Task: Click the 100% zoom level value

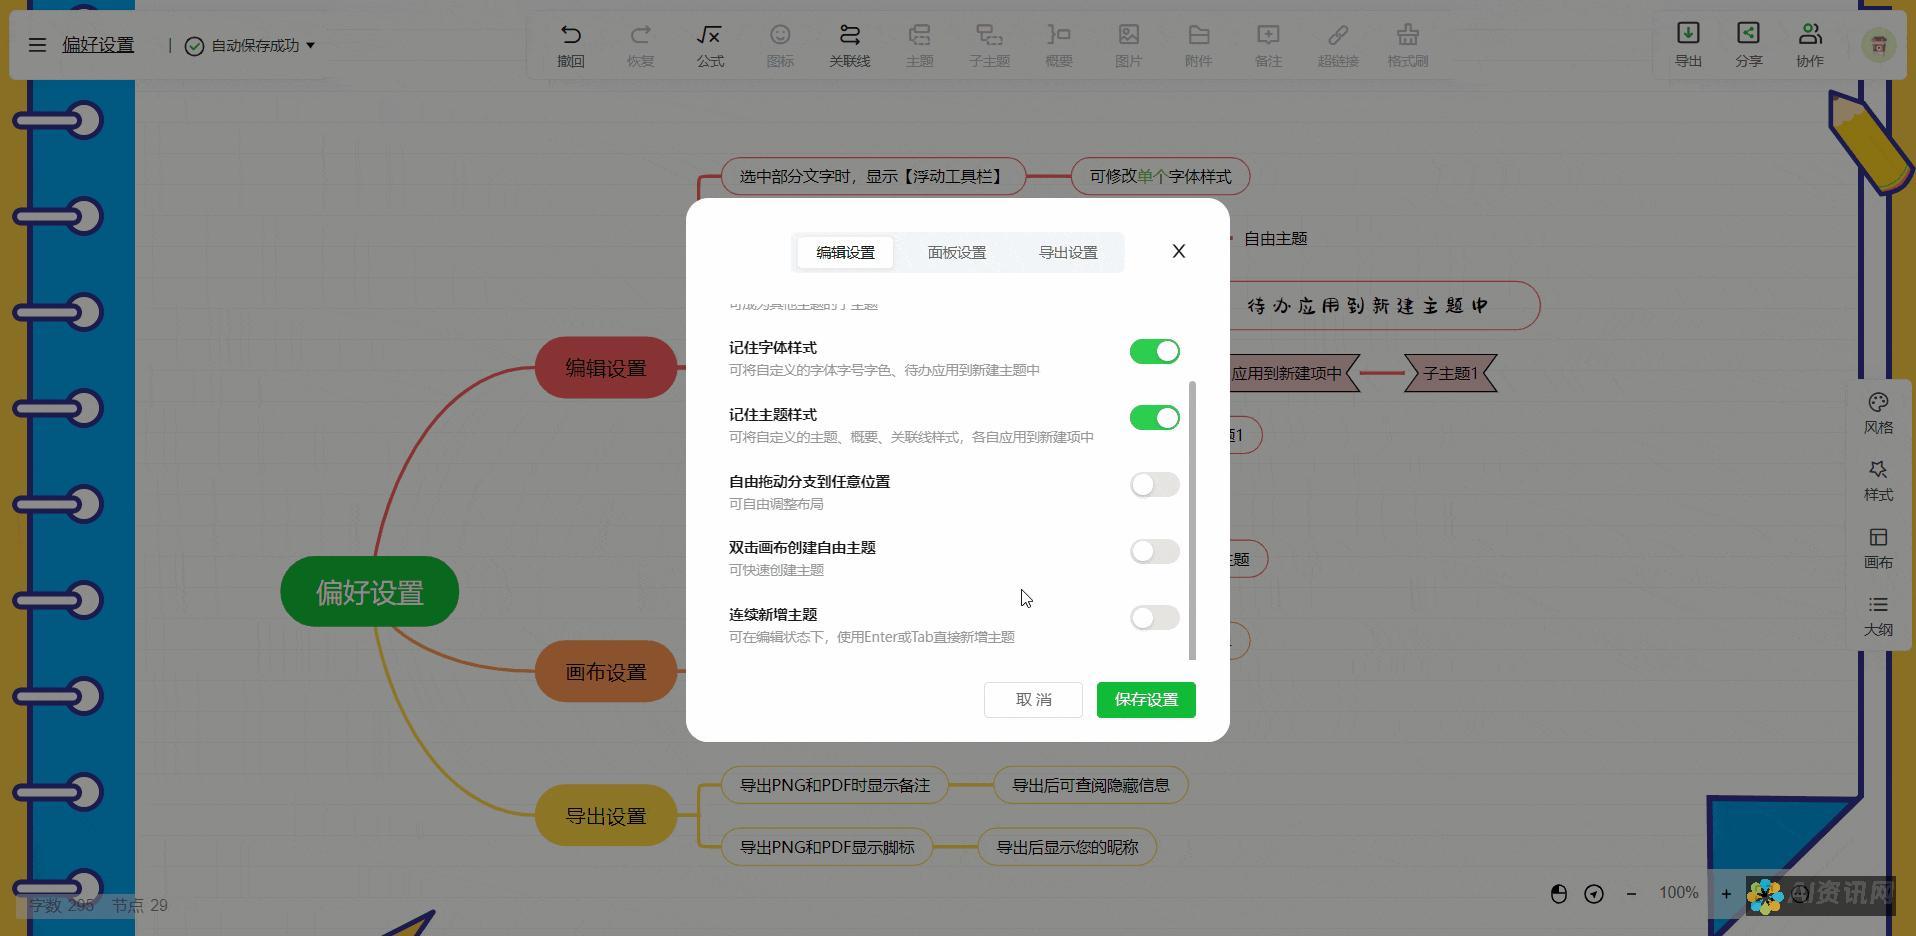Action: 1679,893
